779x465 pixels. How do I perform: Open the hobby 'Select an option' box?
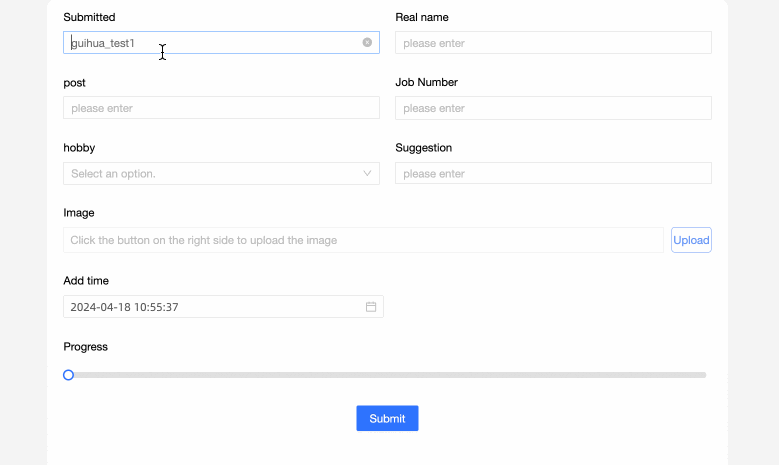coord(210,174)
